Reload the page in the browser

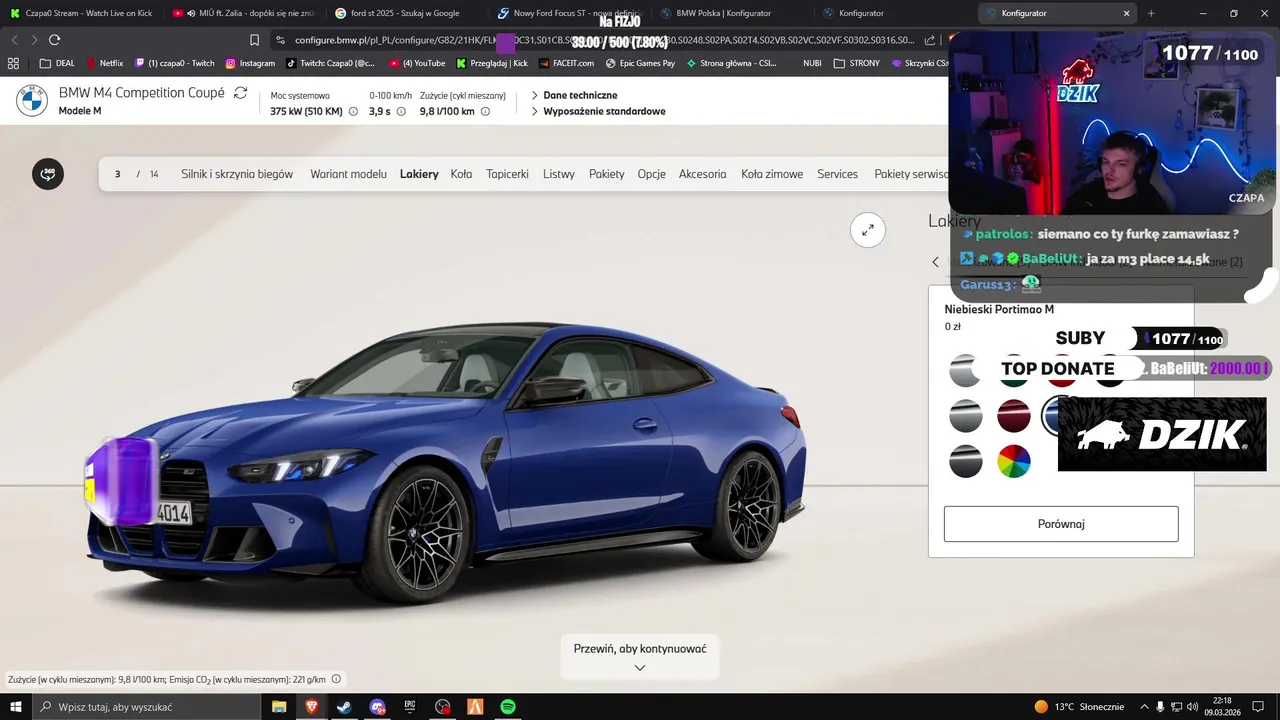[54, 40]
